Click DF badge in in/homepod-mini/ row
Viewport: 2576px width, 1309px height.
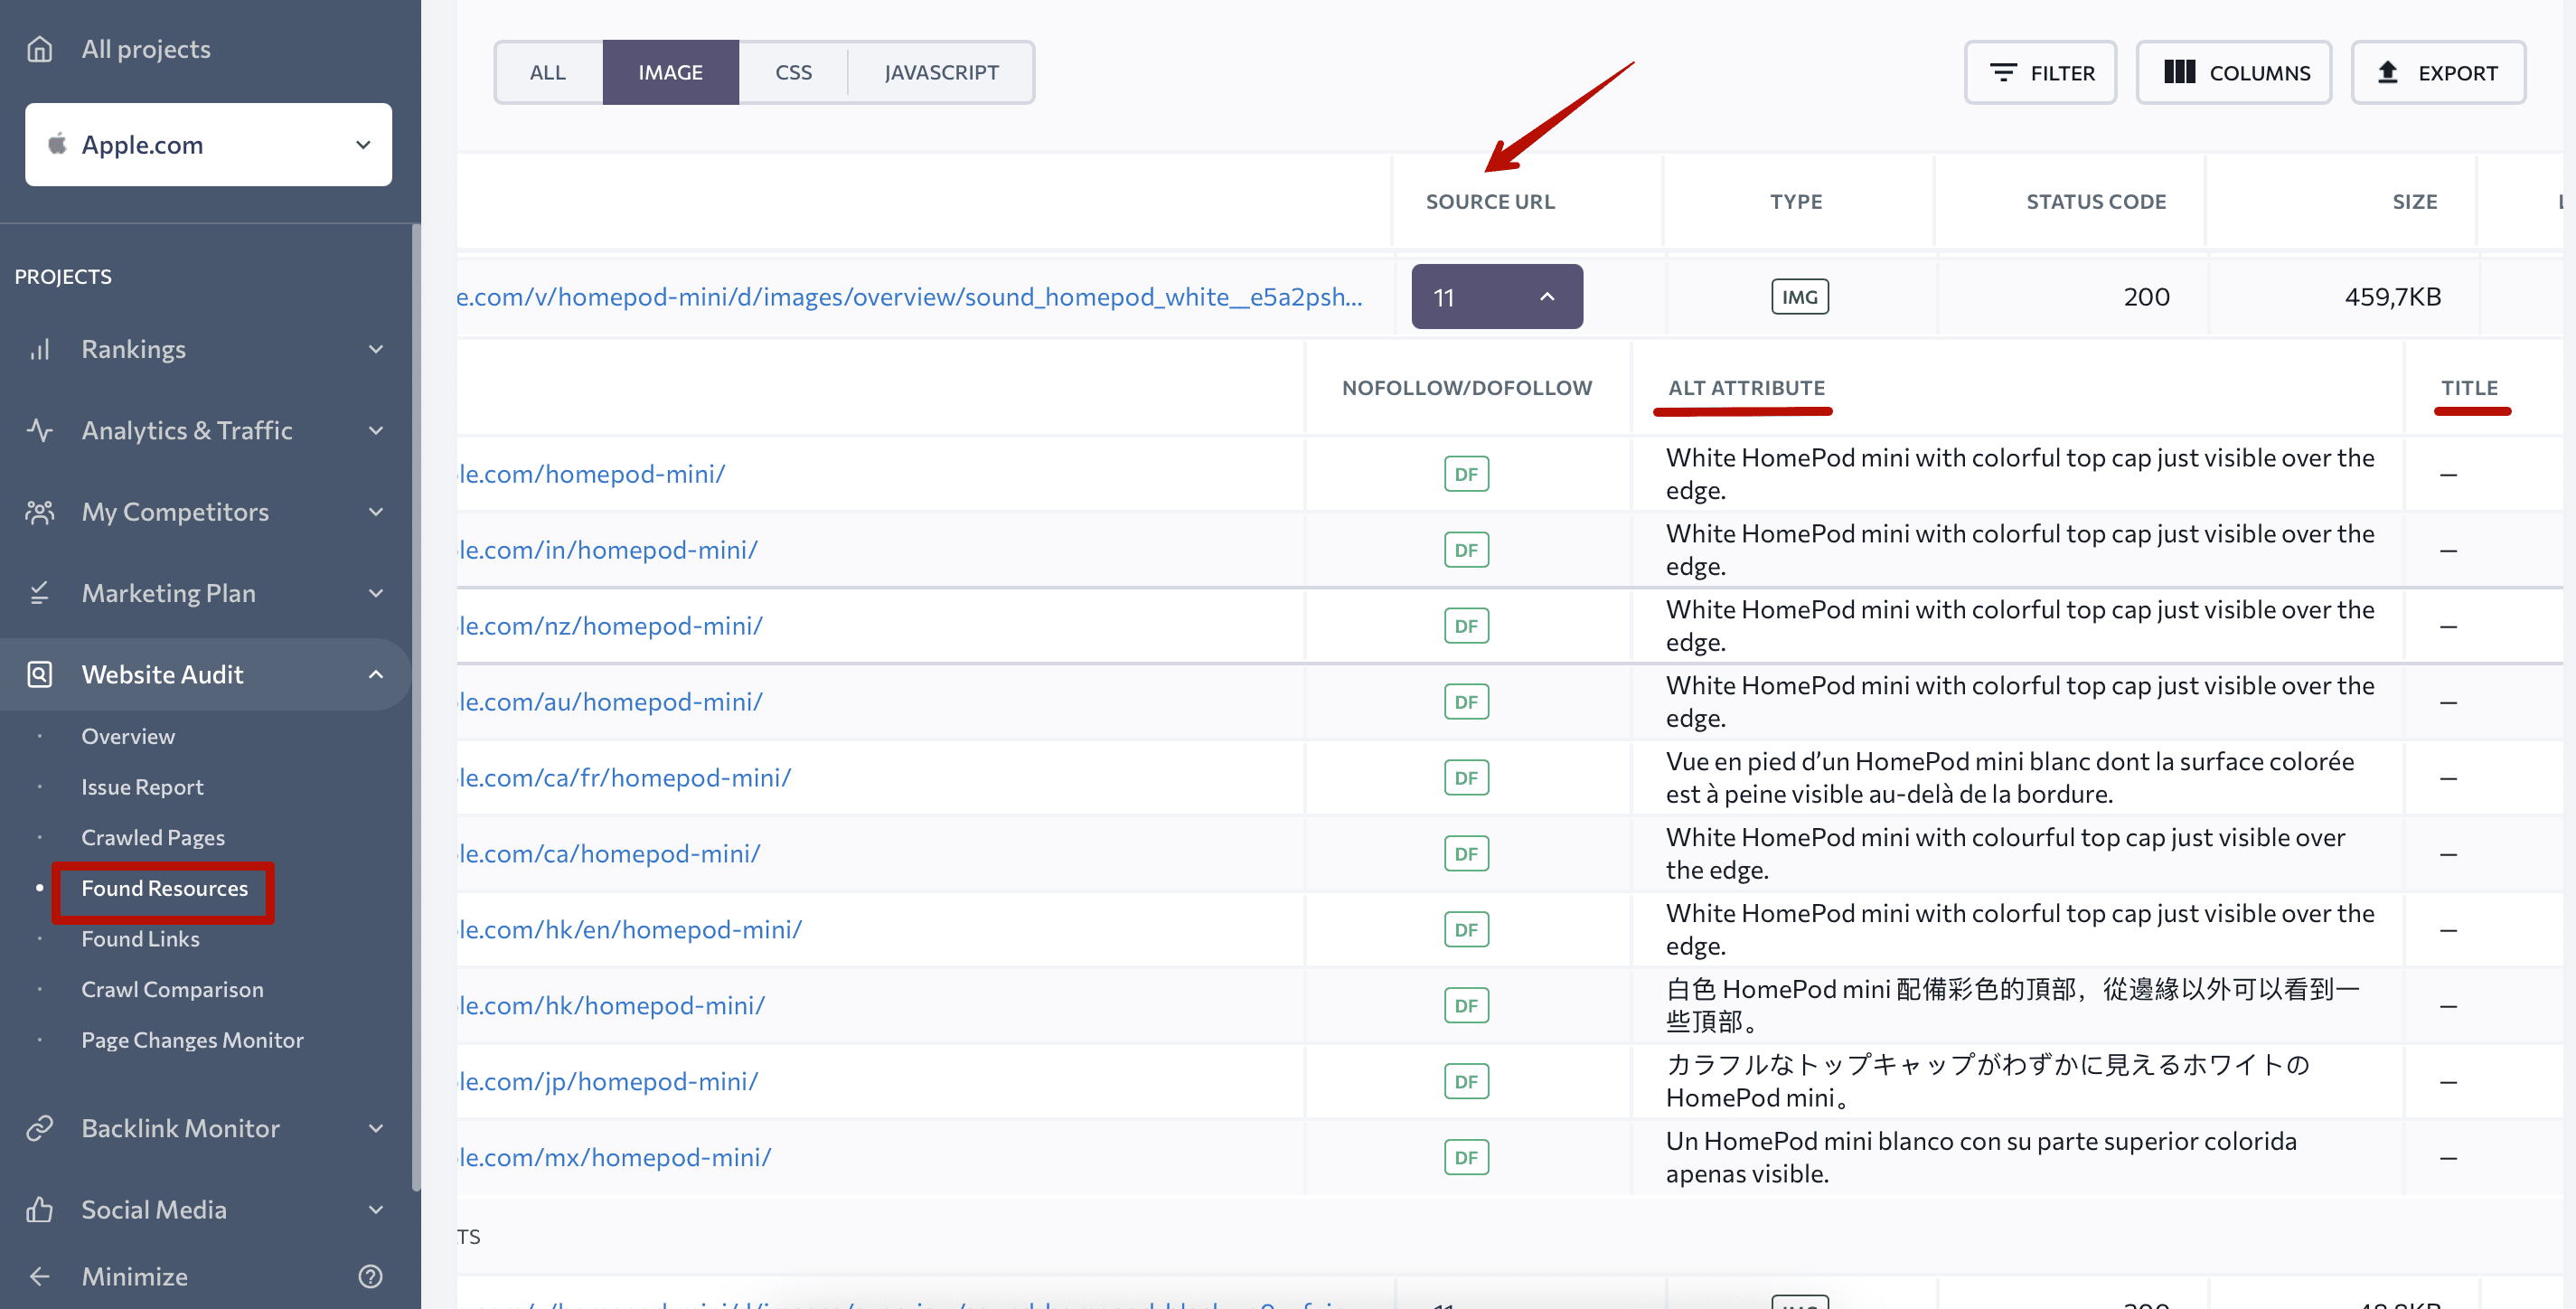click(x=1466, y=550)
